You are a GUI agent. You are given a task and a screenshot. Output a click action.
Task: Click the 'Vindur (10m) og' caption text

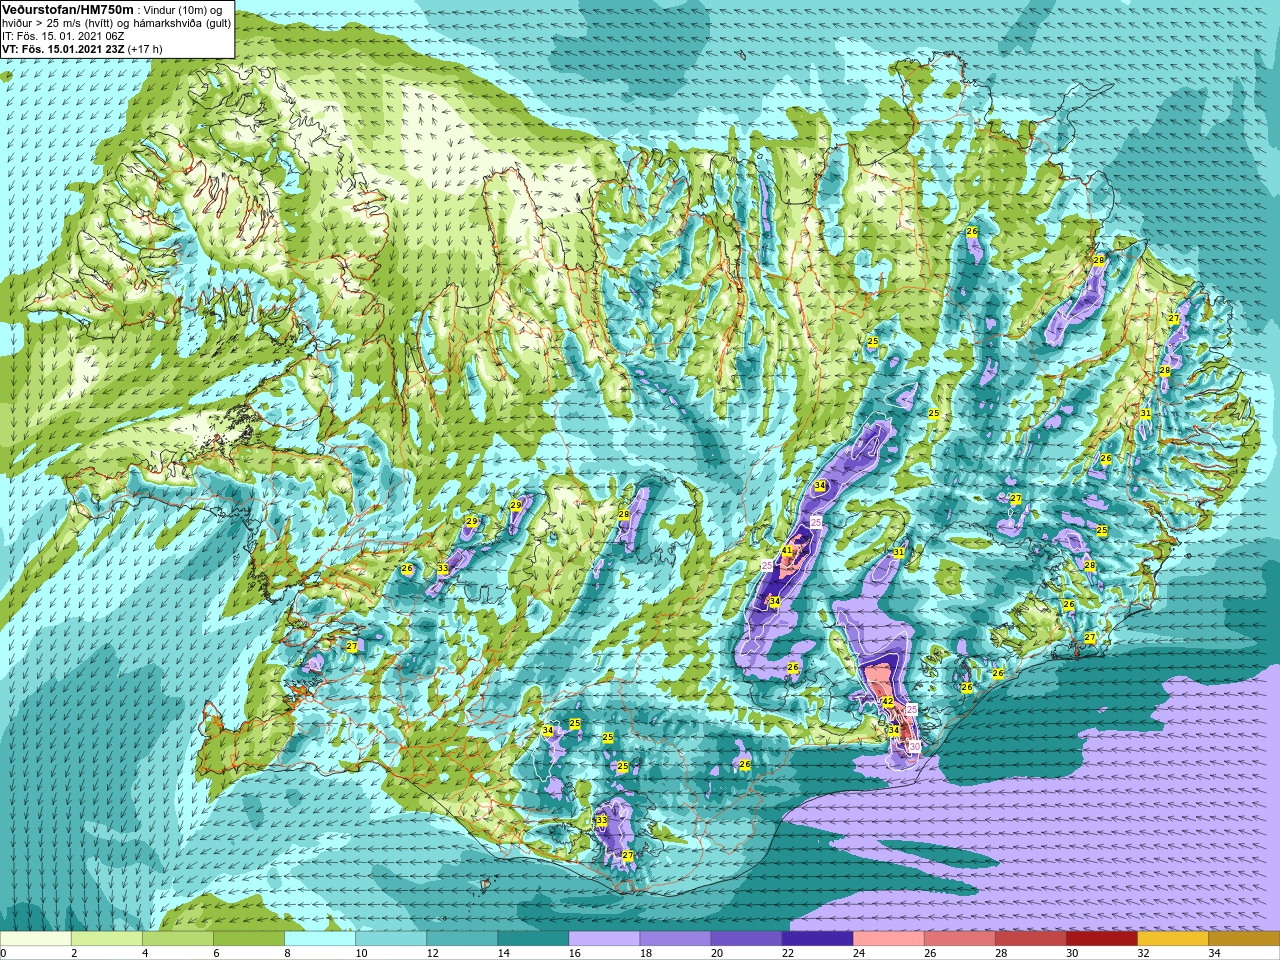[185, 10]
